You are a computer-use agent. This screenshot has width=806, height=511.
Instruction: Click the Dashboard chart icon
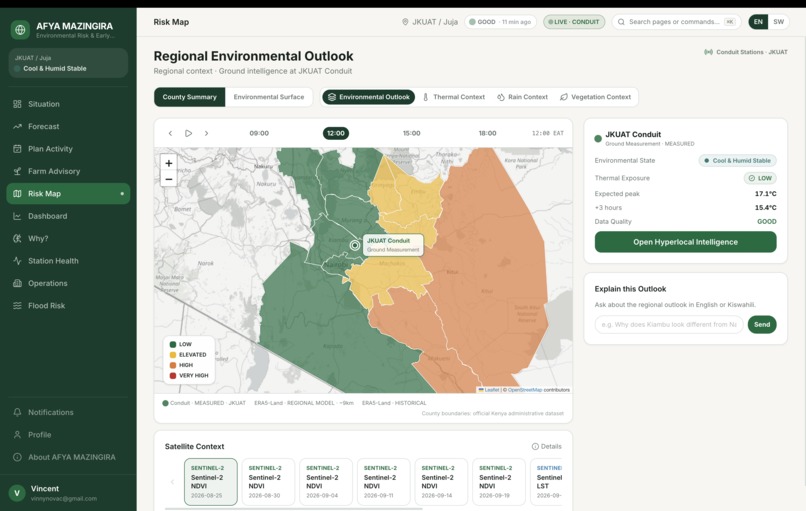tap(17, 216)
